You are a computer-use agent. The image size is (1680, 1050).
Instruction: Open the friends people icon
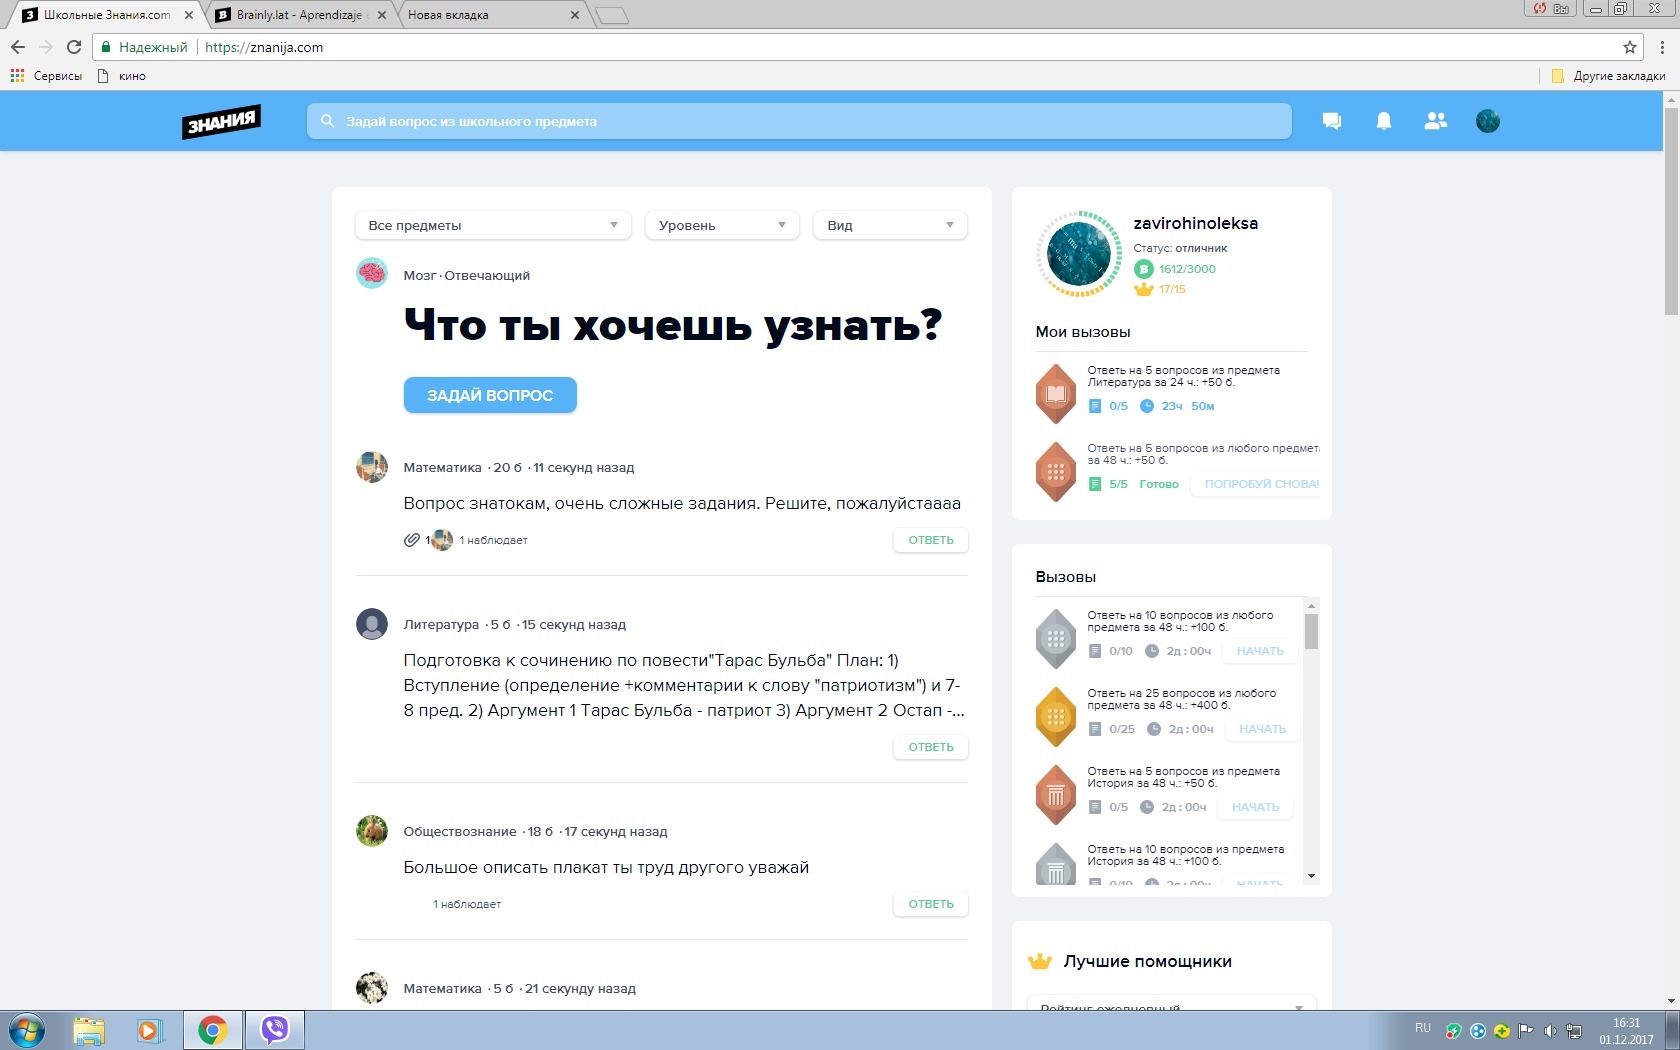coord(1435,121)
